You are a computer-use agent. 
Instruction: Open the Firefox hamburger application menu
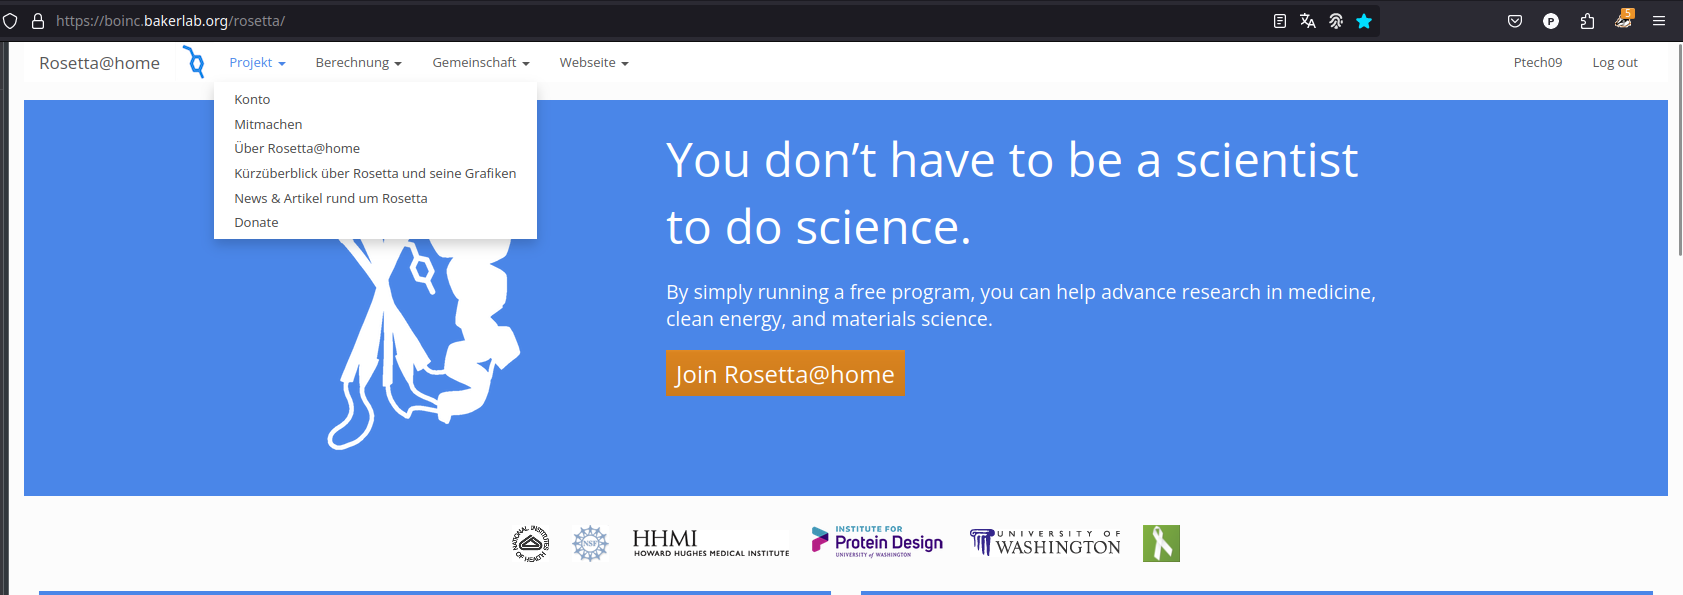(x=1659, y=21)
